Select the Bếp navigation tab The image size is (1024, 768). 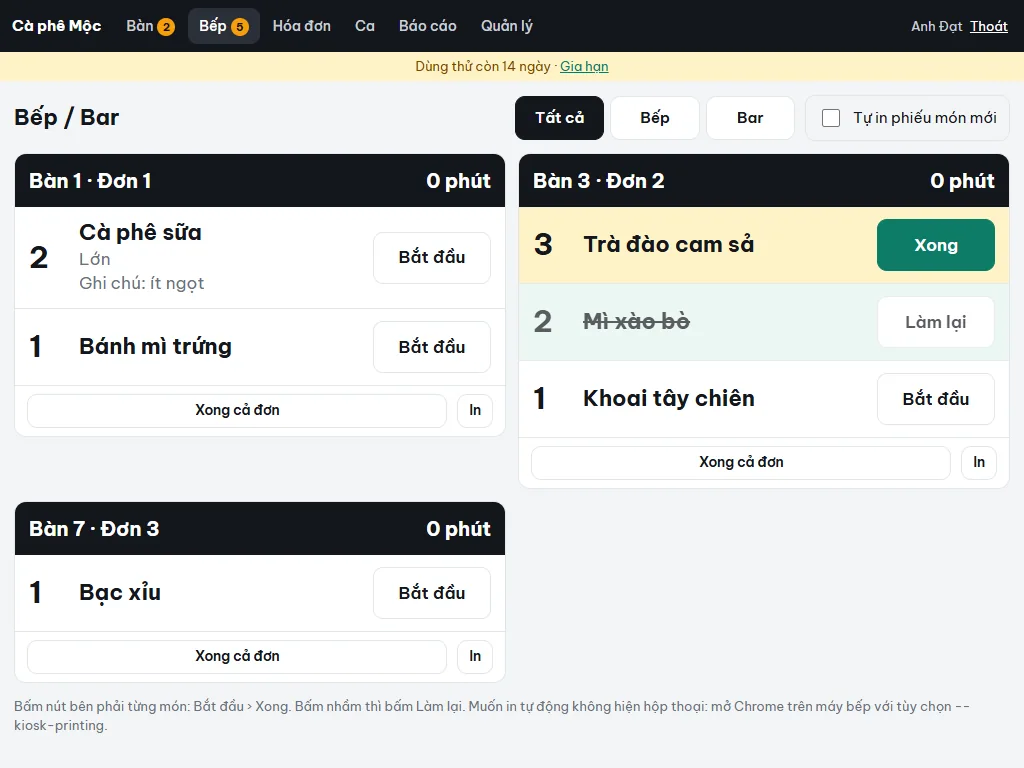[x=223, y=26]
